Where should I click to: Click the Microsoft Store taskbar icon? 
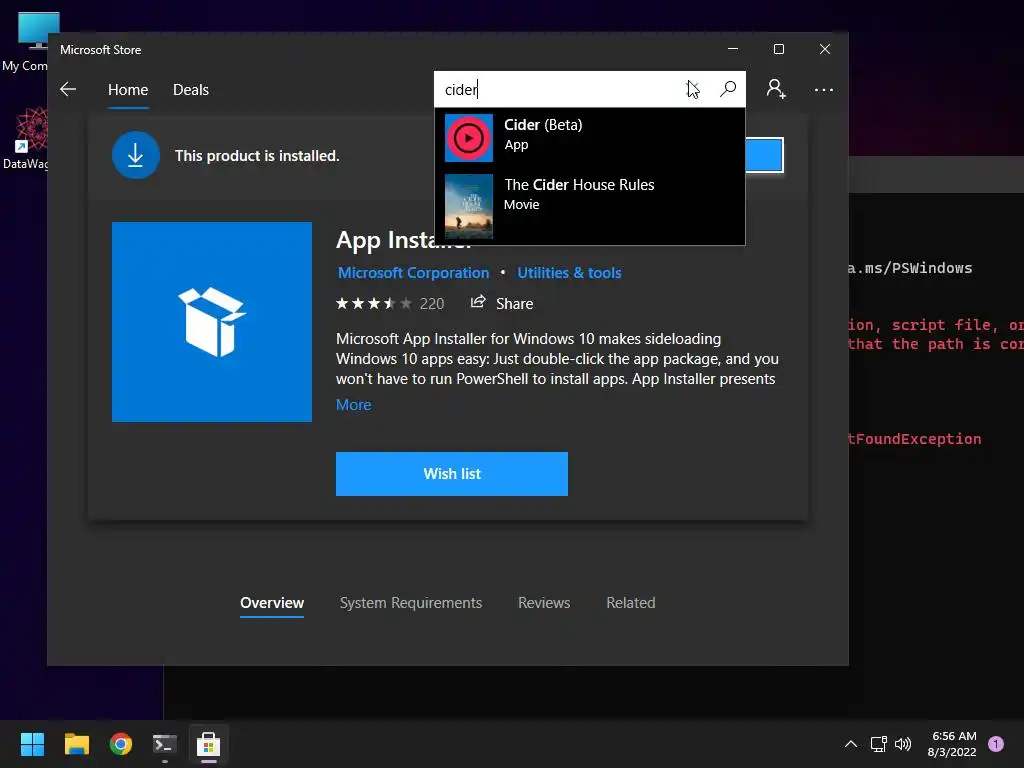click(x=208, y=744)
